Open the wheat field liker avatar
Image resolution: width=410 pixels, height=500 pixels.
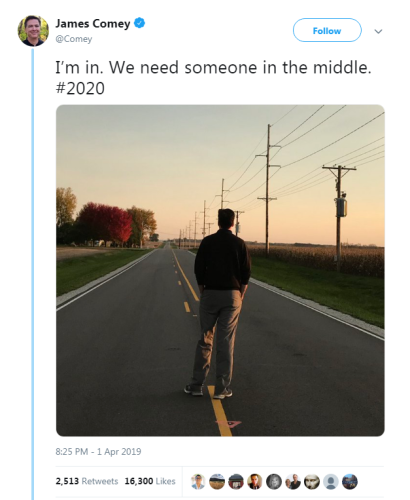(217, 482)
